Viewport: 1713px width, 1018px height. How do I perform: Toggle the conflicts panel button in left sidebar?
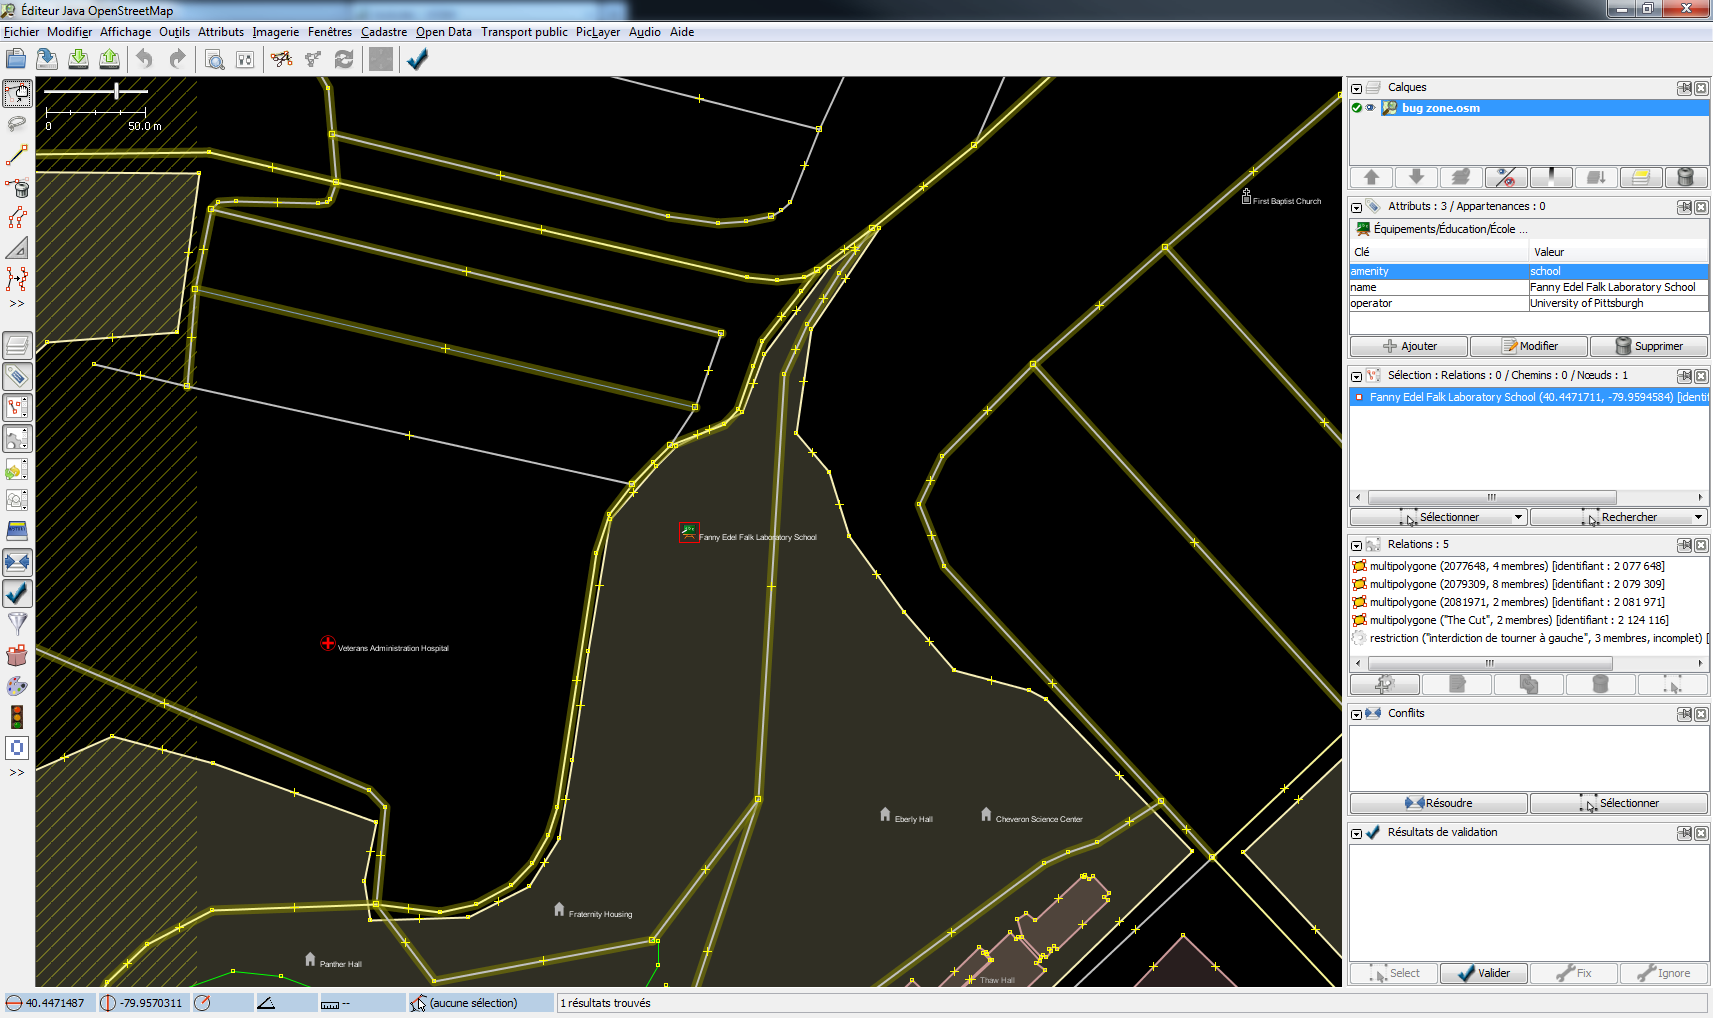pyautogui.click(x=17, y=562)
